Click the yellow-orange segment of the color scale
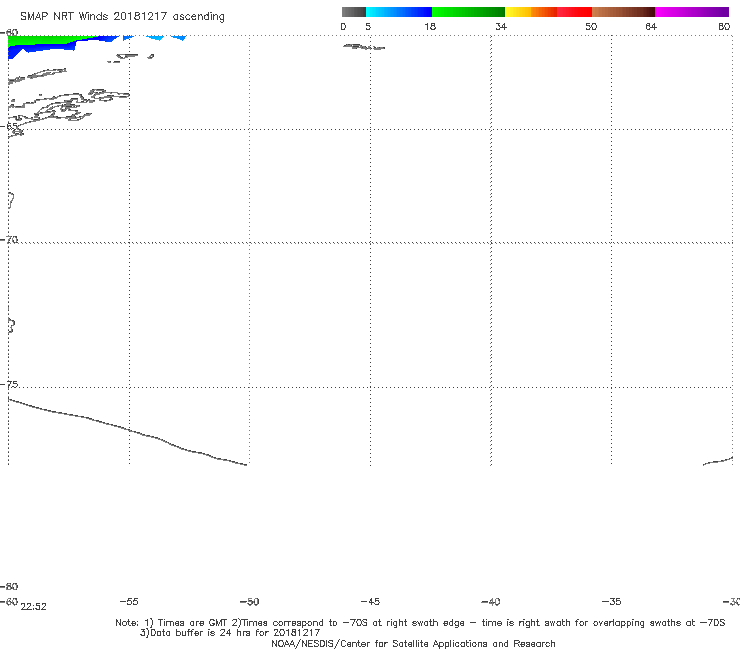 531,12
